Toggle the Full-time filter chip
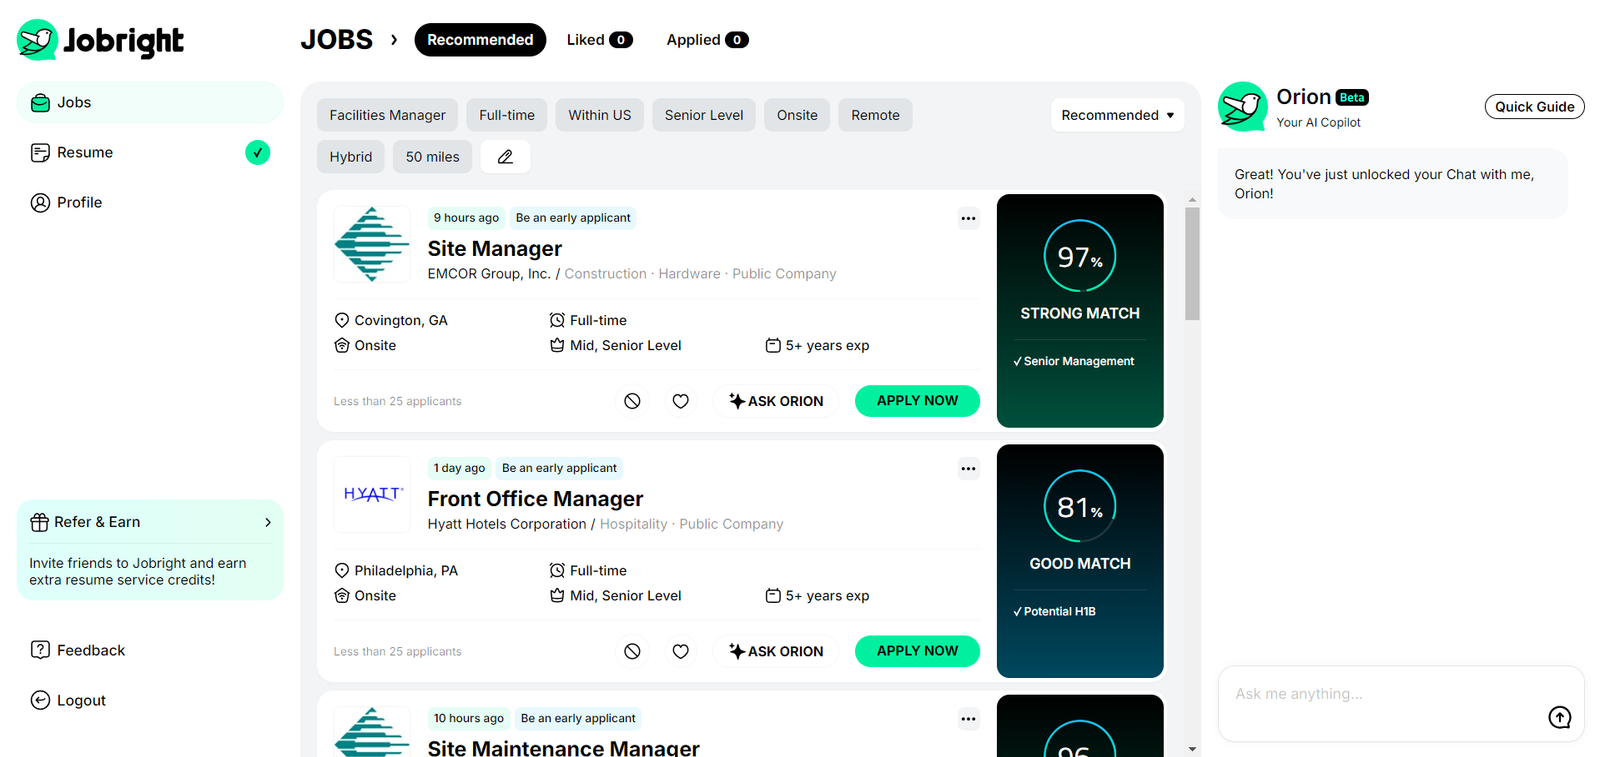This screenshot has height=757, width=1600. [507, 115]
